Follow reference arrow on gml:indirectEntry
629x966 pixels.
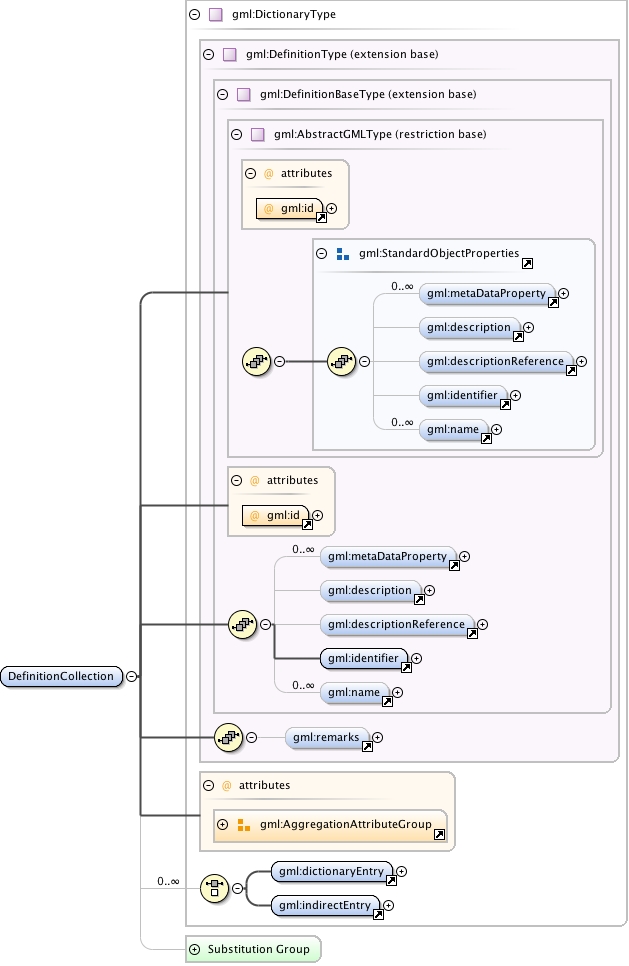(x=378, y=914)
